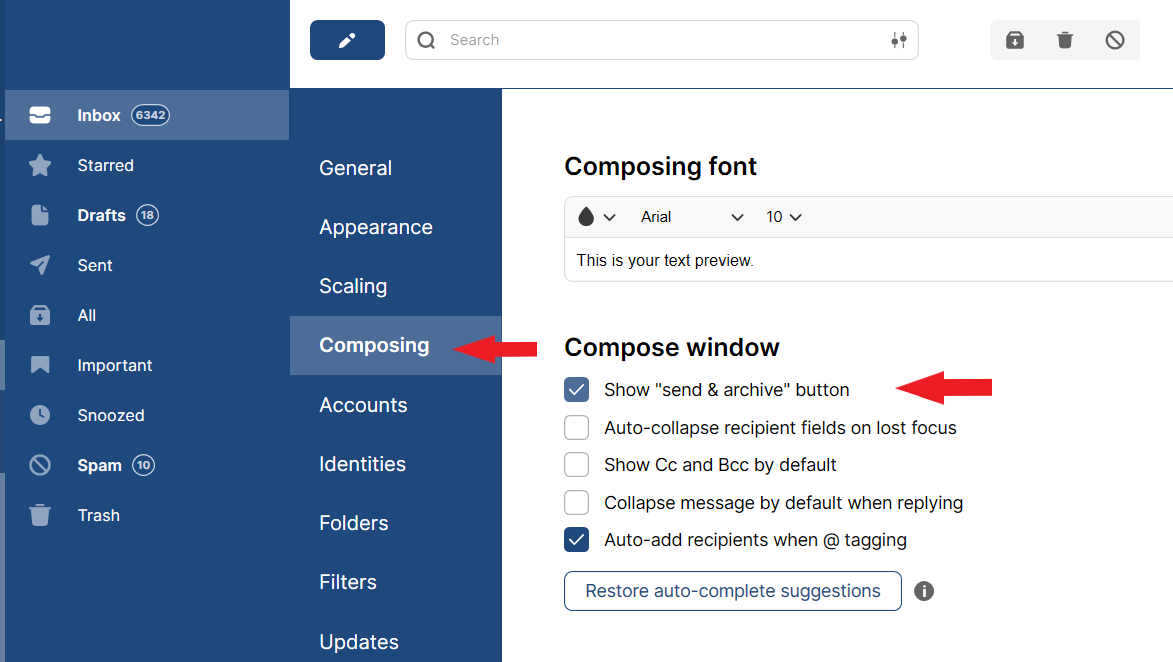Image resolution: width=1173 pixels, height=662 pixels.
Task: Switch to Appearance settings tab
Action: coord(376,227)
